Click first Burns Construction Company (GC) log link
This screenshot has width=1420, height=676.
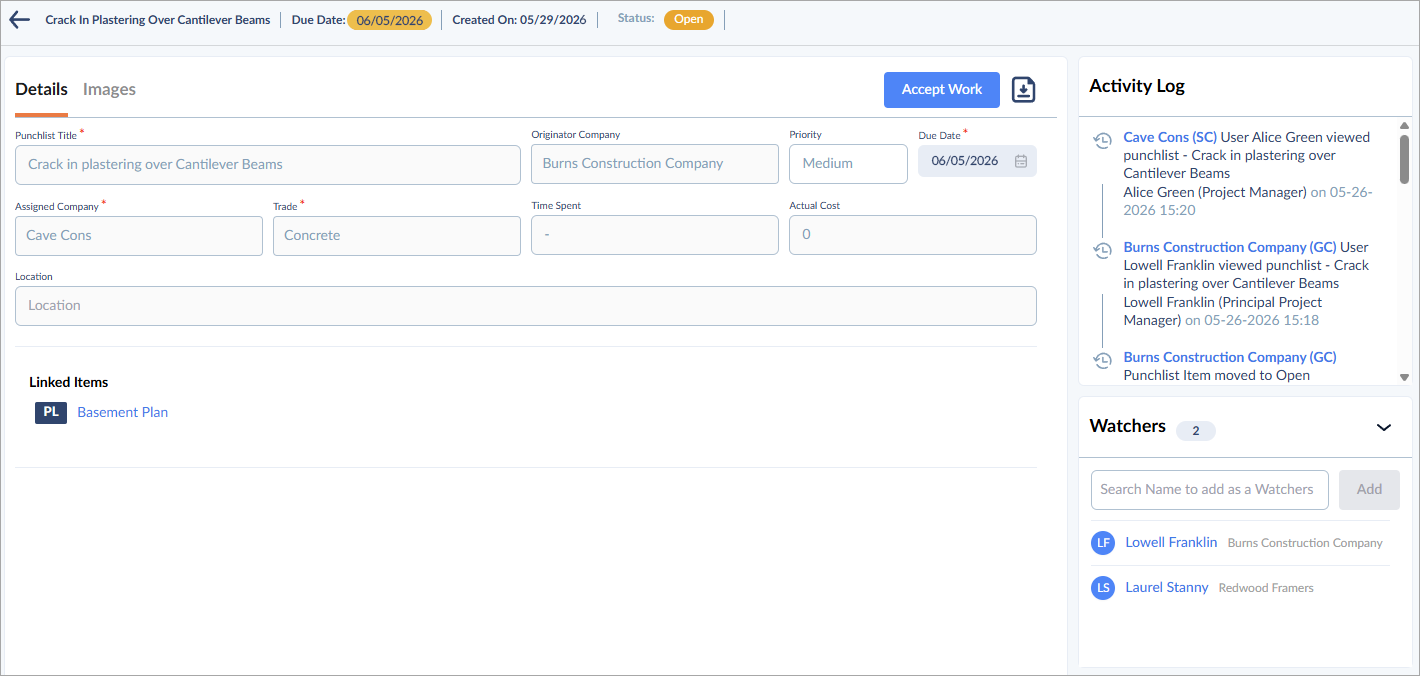tap(1230, 247)
